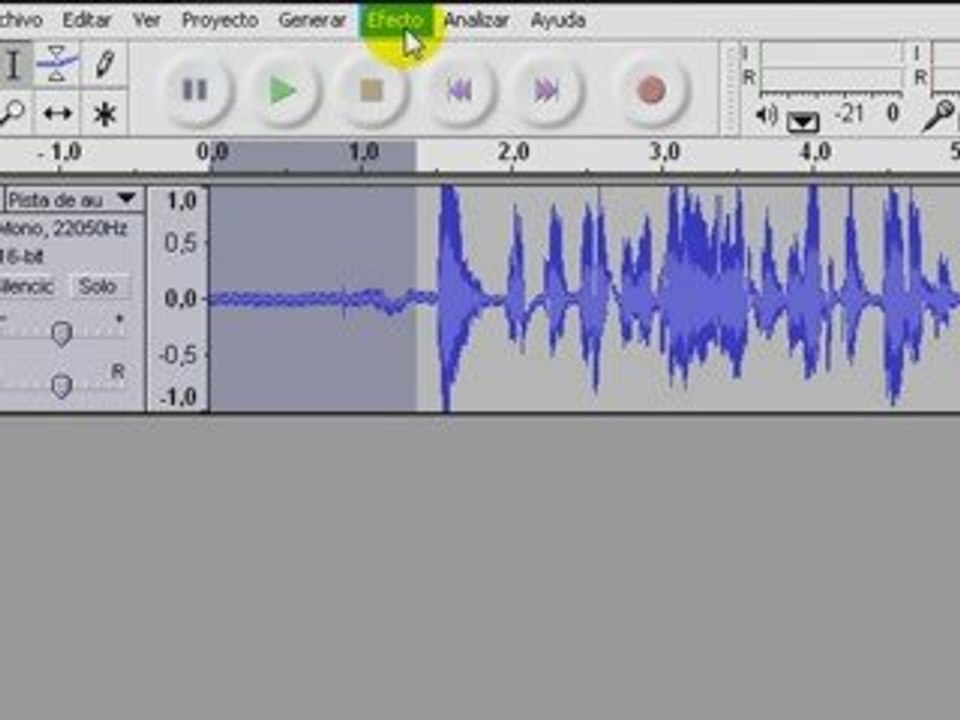Open the Ver menu
Screen dimensions: 960x720
(x=147, y=20)
